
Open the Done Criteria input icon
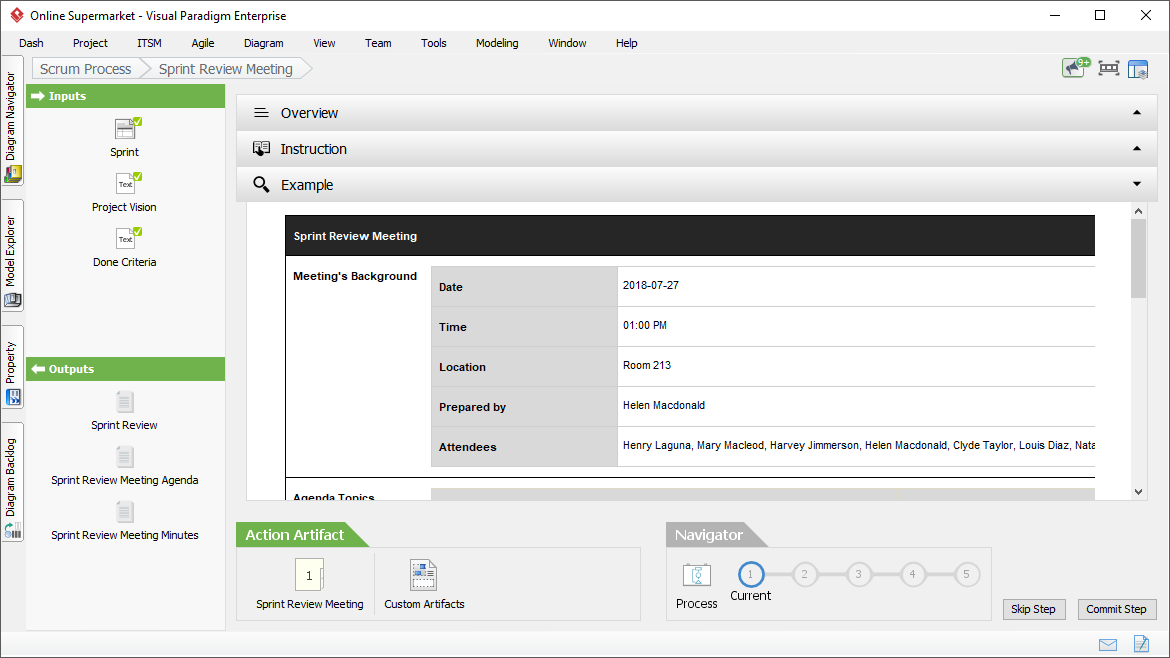(x=125, y=239)
